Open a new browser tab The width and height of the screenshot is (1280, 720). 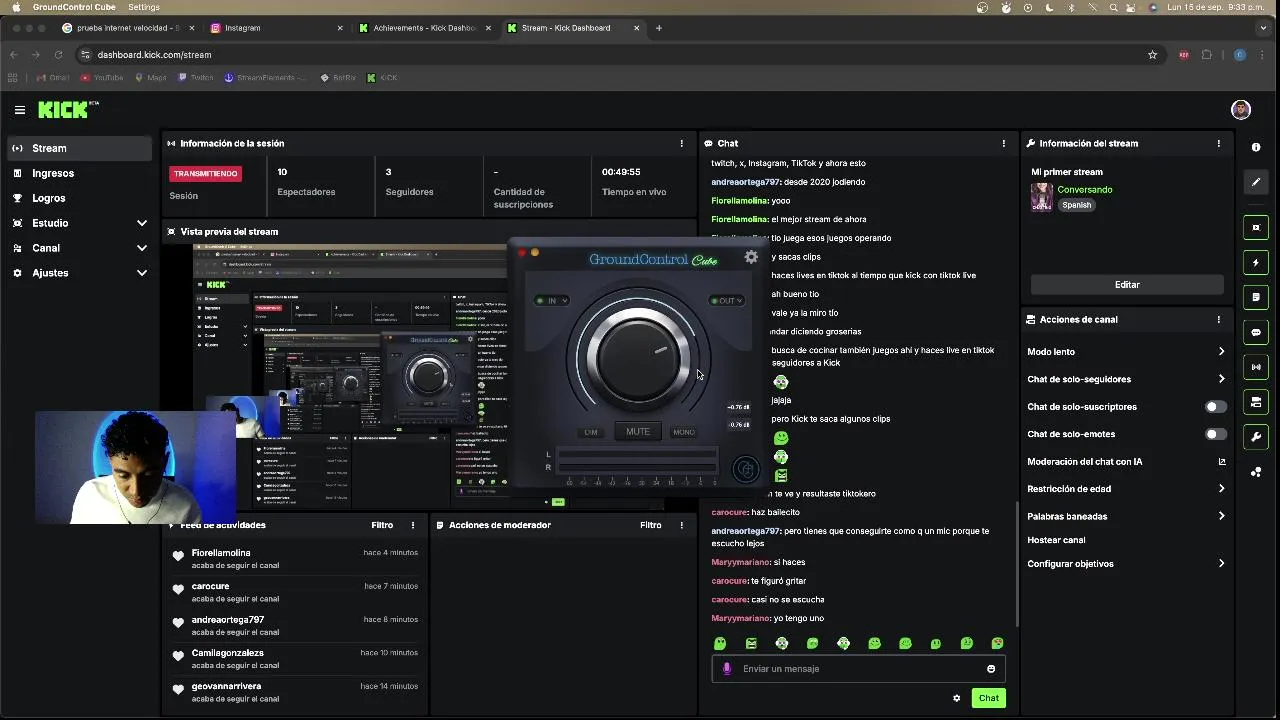(659, 28)
